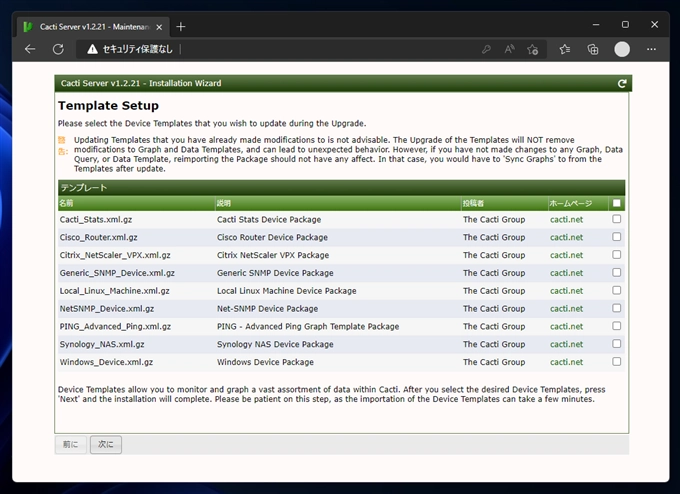The height and width of the screenshot is (494, 680).
Task: Check the Generic_SNMP_Device.xml.gz checkbox
Action: [616, 272]
